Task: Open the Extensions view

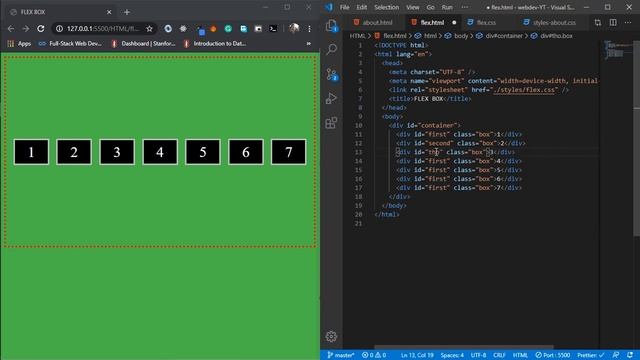Action: (331, 123)
